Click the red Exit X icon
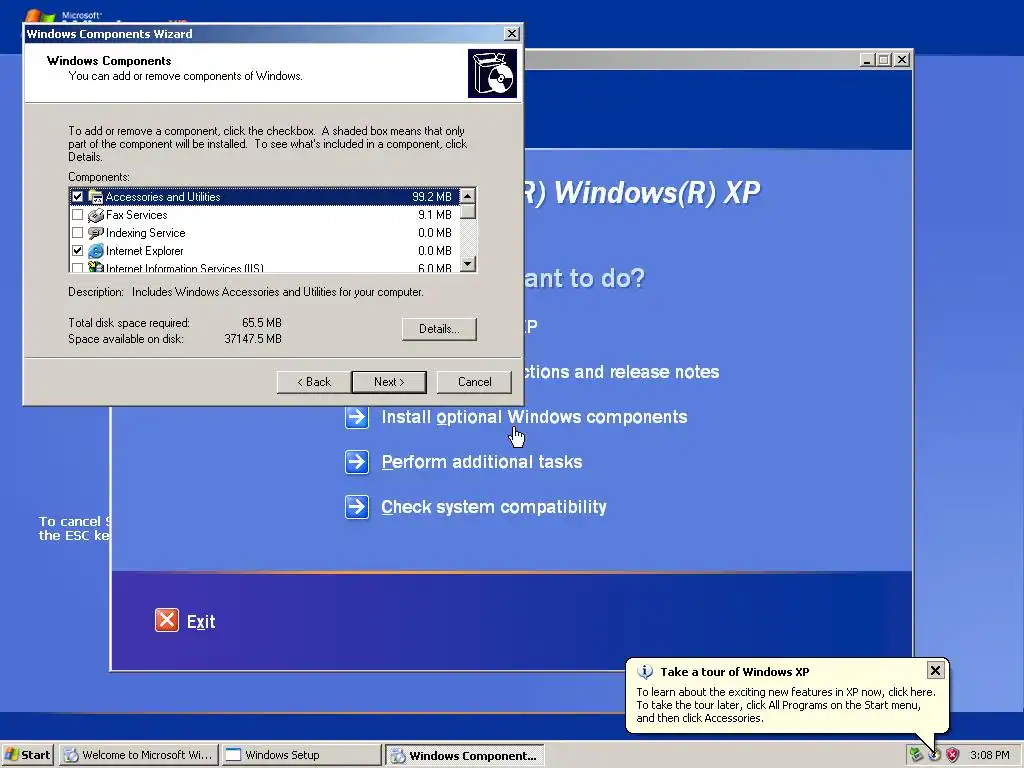The width and height of the screenshot is (1024, 768). [167, 620]
